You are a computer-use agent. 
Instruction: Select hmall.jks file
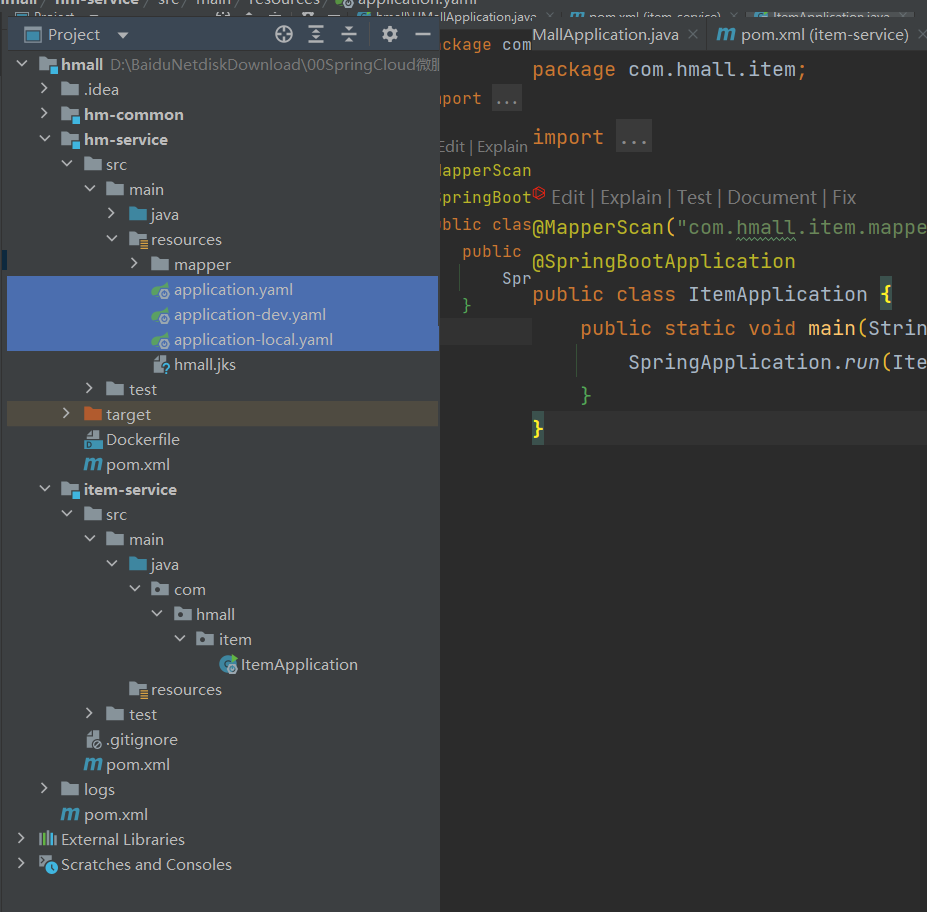[x=205, y=365]
